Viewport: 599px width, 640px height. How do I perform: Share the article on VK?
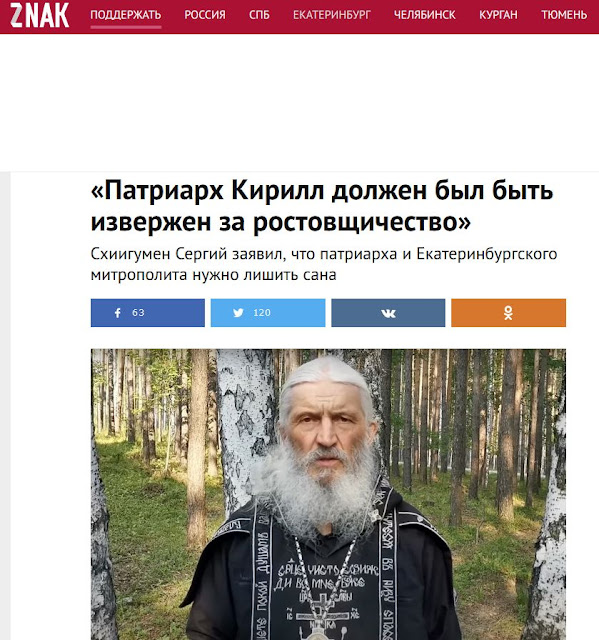pyautogui.click(x=388, y=313)
